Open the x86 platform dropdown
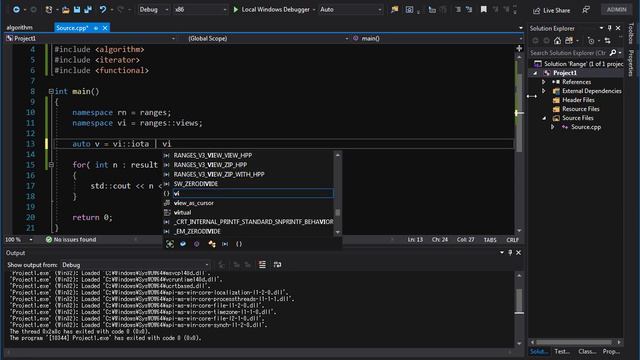Screen dimensions: 640x360 coord(200,9)
